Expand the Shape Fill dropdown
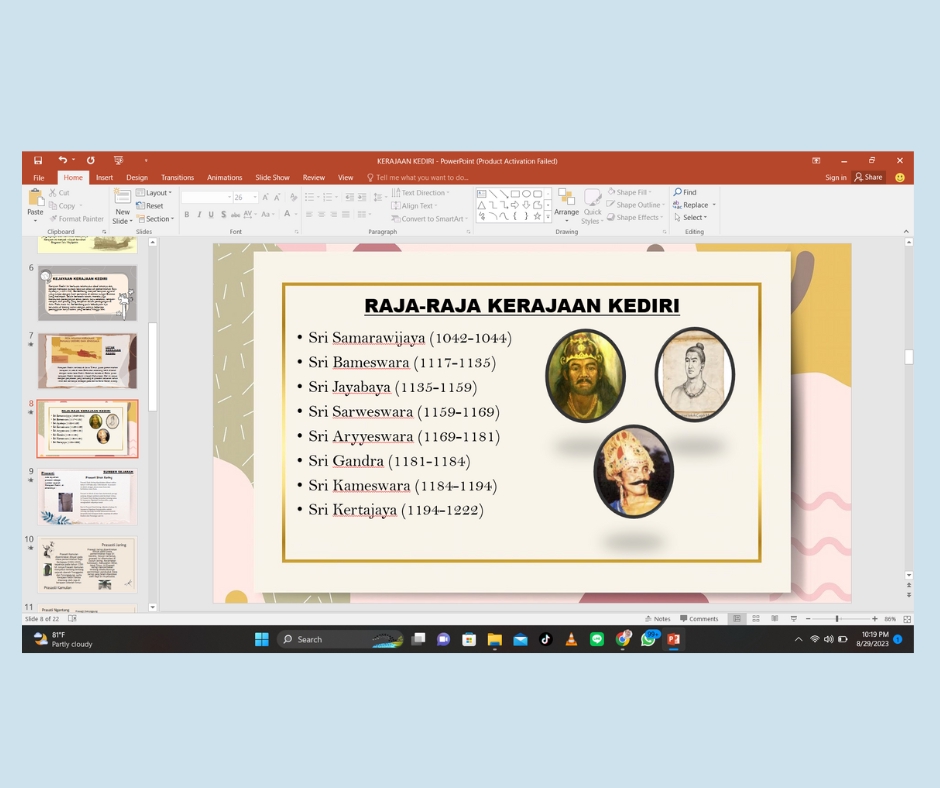The height and width of the screenshot is (788, 940). (x=651, y=191)
